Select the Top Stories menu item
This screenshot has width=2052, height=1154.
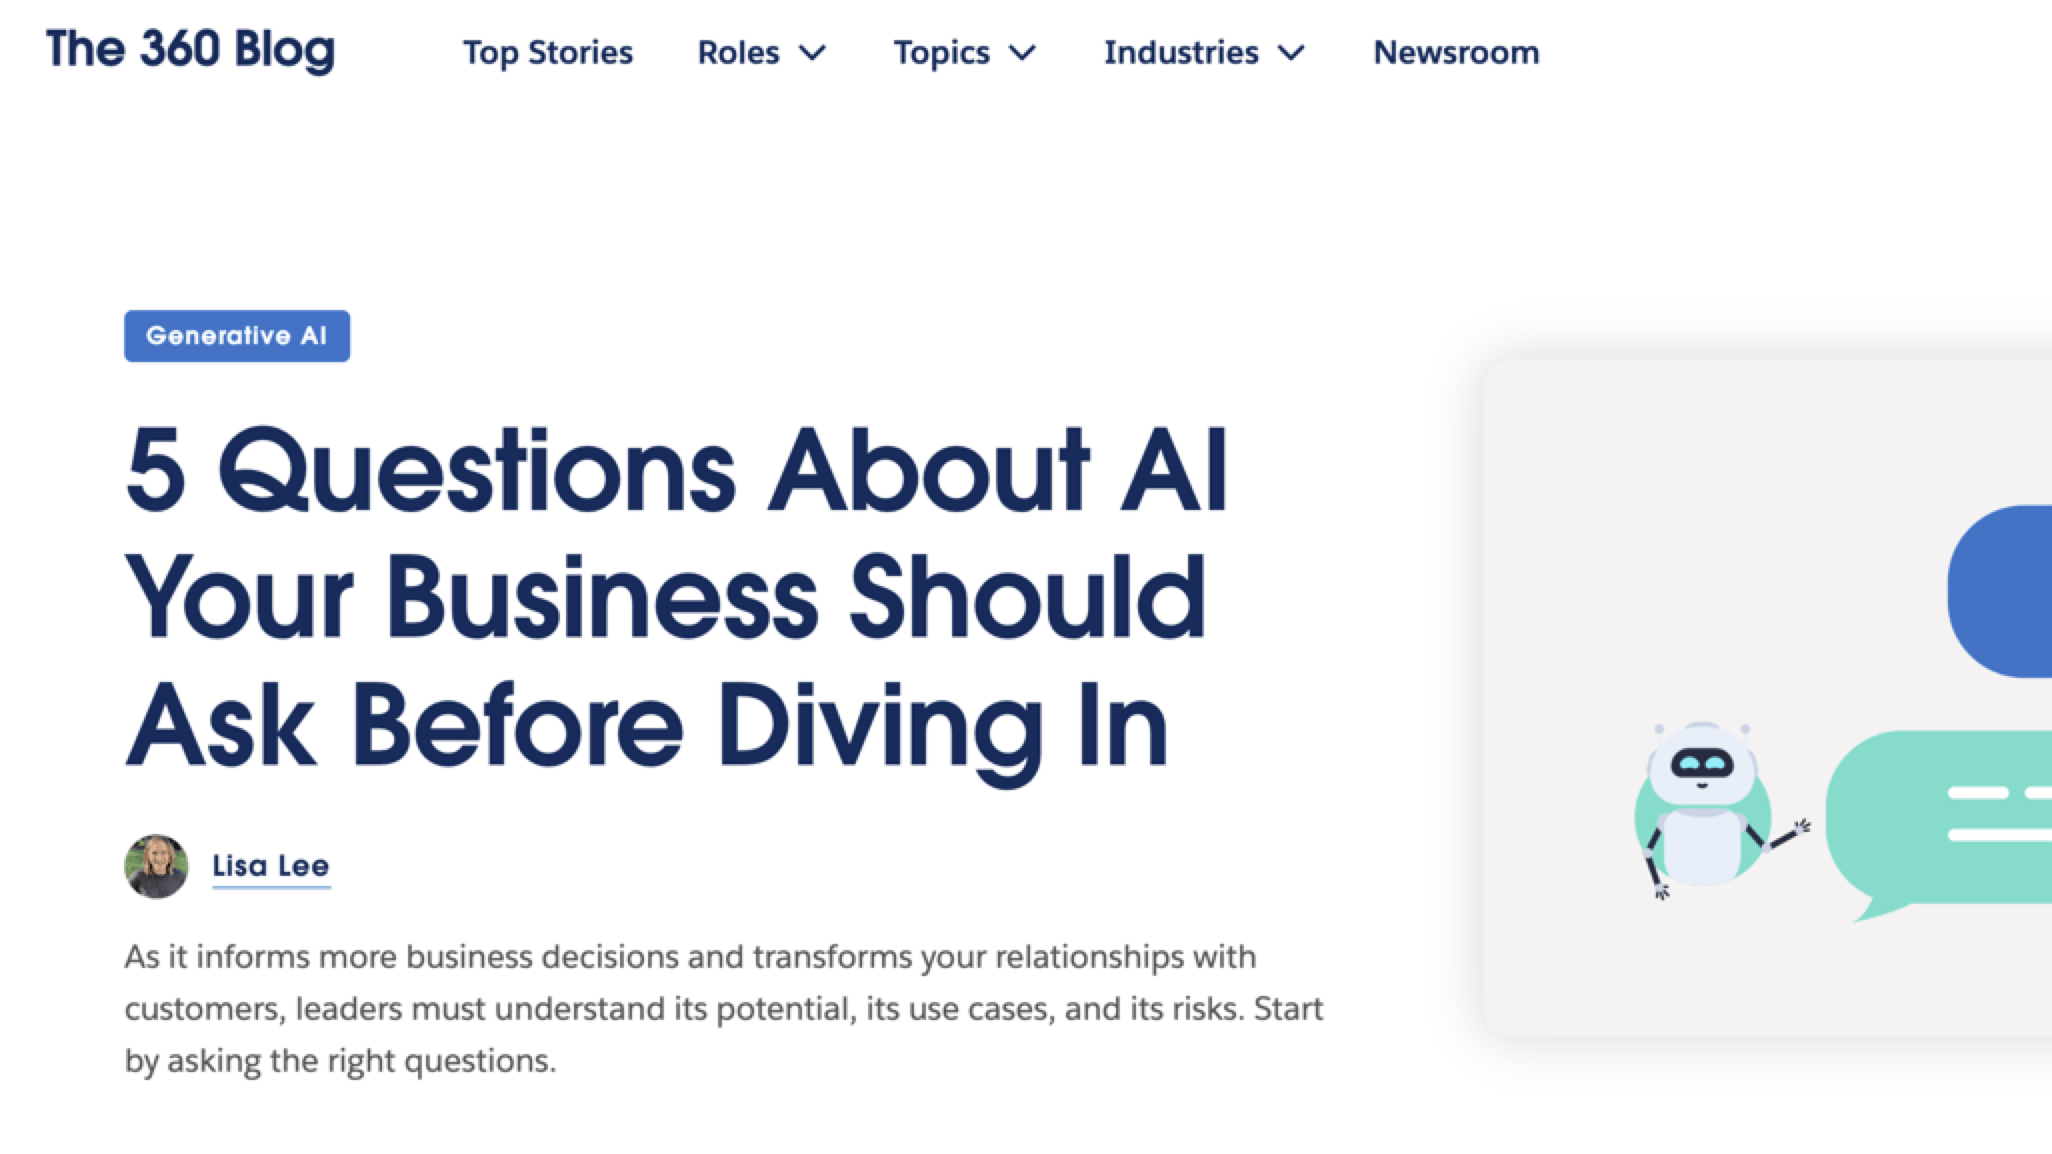coord(548,52)
